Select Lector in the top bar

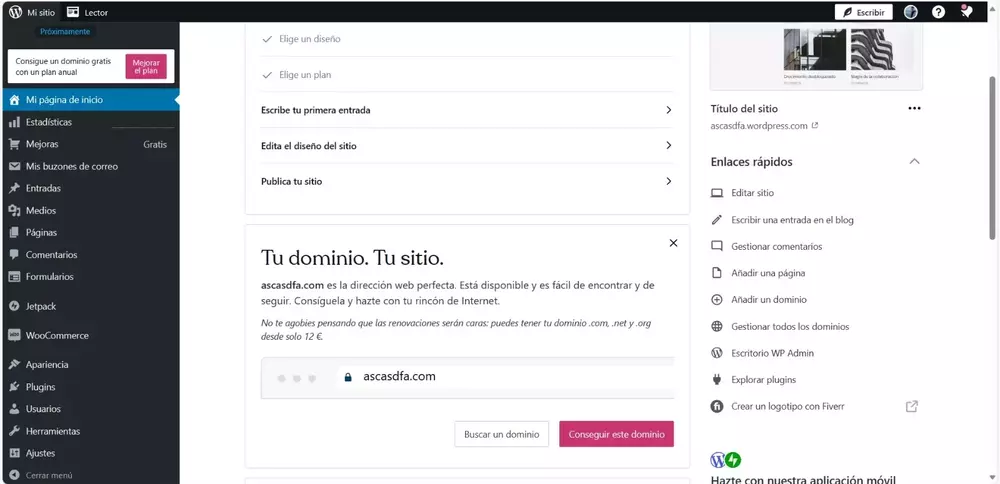[x=96, y=12]
